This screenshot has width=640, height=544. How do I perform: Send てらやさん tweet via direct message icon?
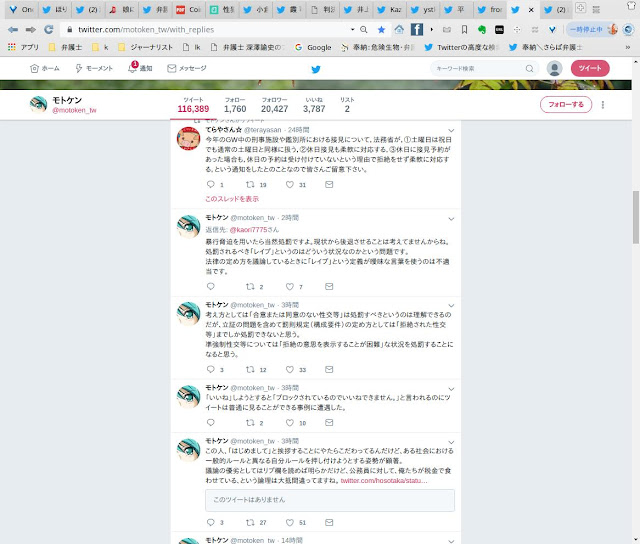(329, 184)
